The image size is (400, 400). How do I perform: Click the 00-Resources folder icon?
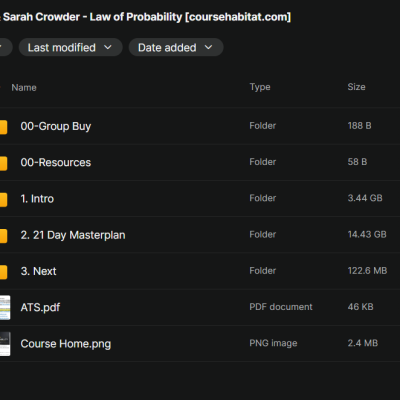tap(3, 163)
